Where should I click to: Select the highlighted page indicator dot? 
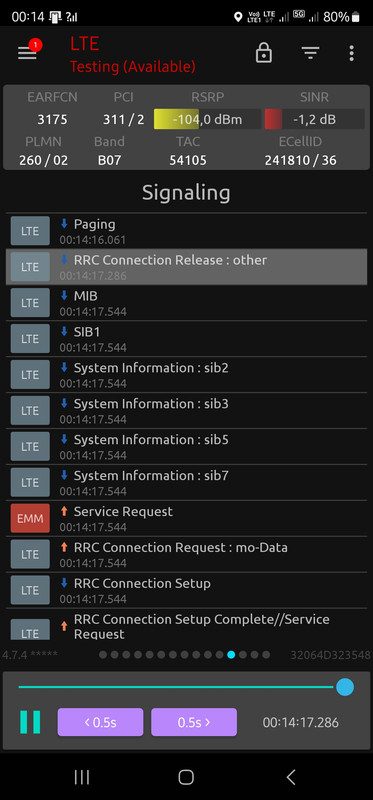point(231,655)
